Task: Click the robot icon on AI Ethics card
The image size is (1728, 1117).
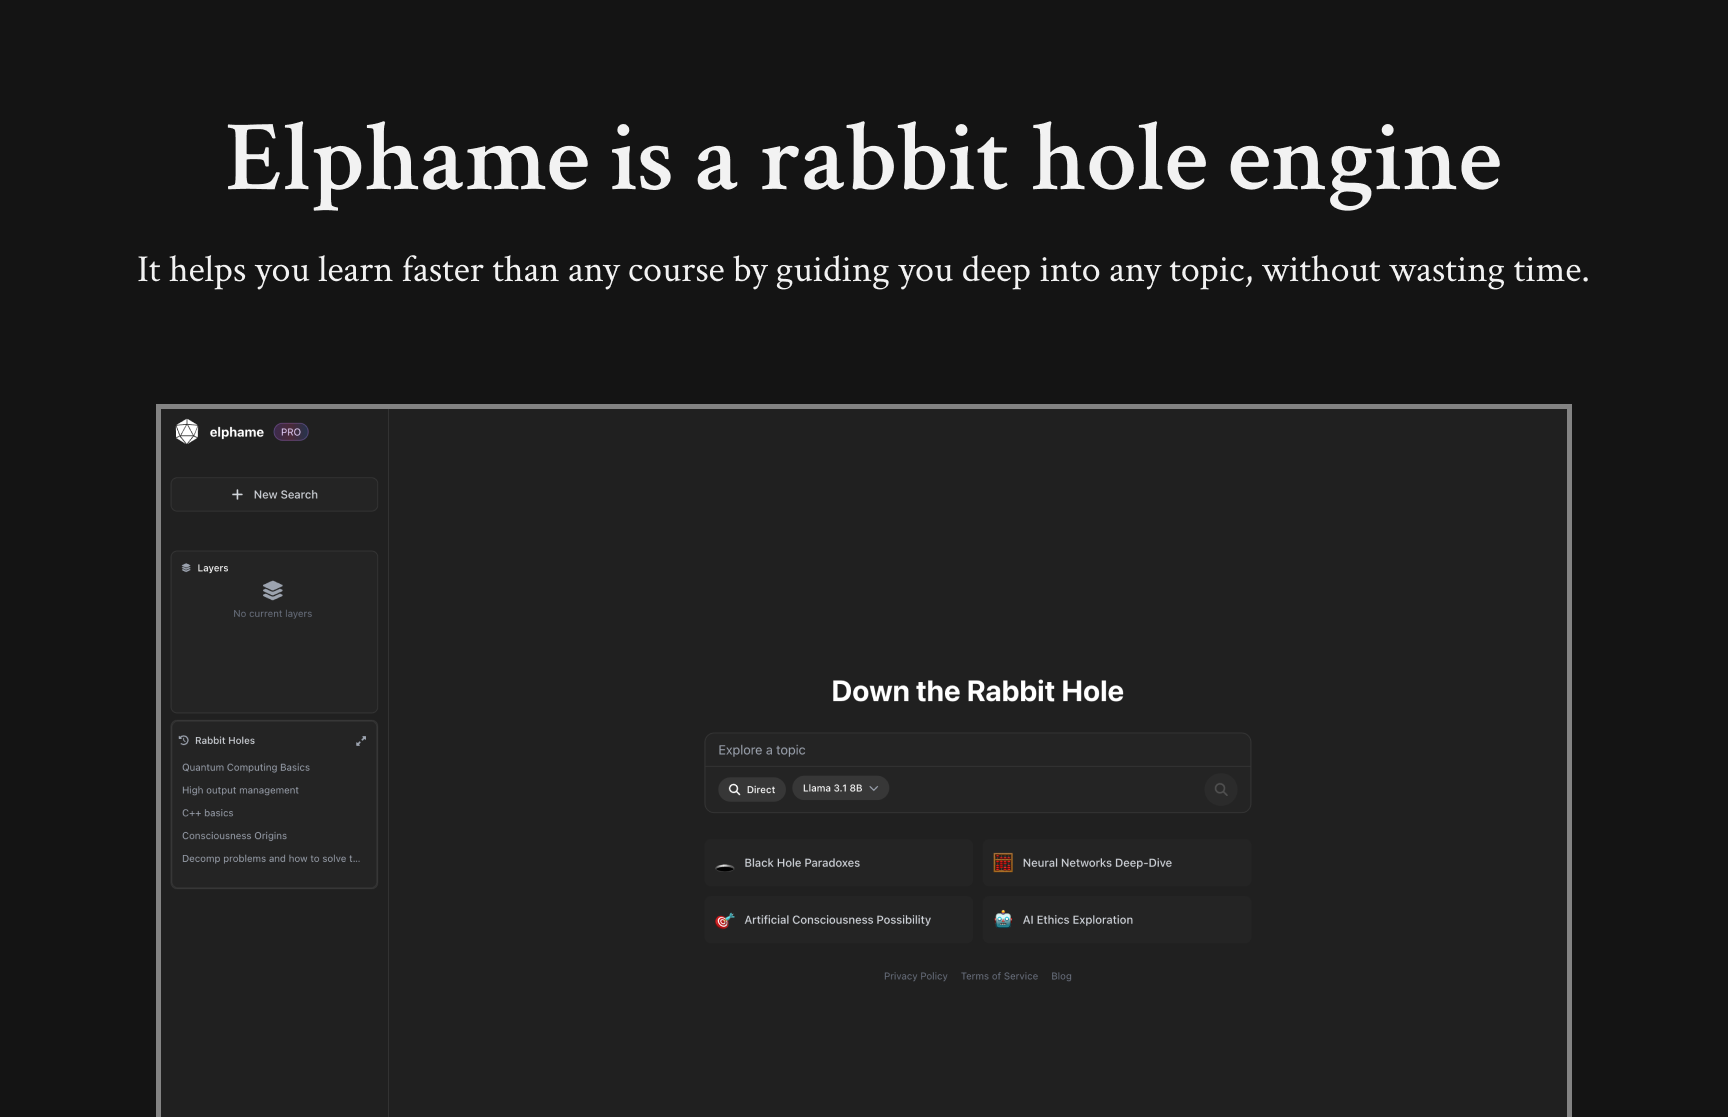Action: pyautogui.click(x=1003, y=919)
